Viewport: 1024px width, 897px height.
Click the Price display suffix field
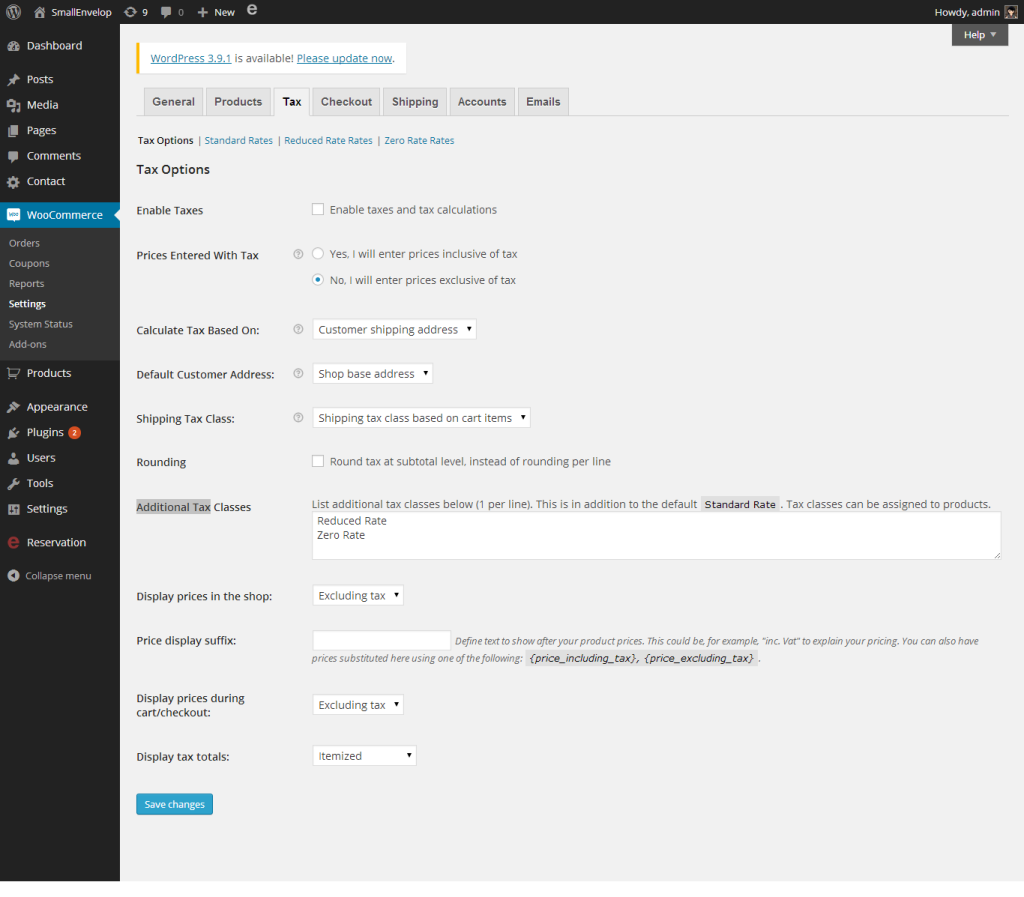coord(381,640)
